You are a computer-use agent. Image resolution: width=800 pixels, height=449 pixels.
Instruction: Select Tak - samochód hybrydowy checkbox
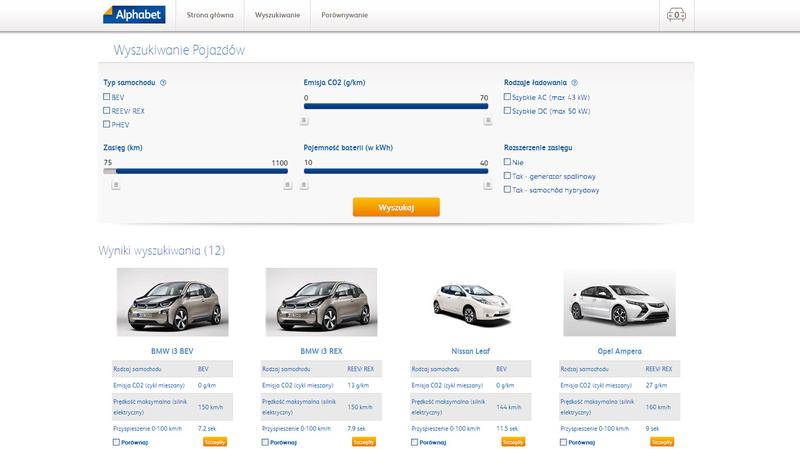point(507,189)
